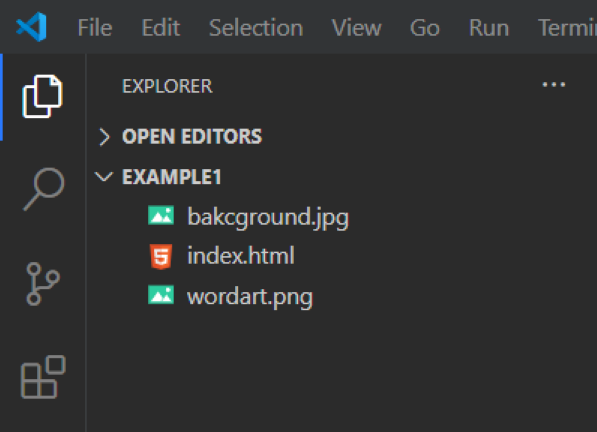Open the Selection menu
This screenshot has width=597, height=432.
(256, 28)
